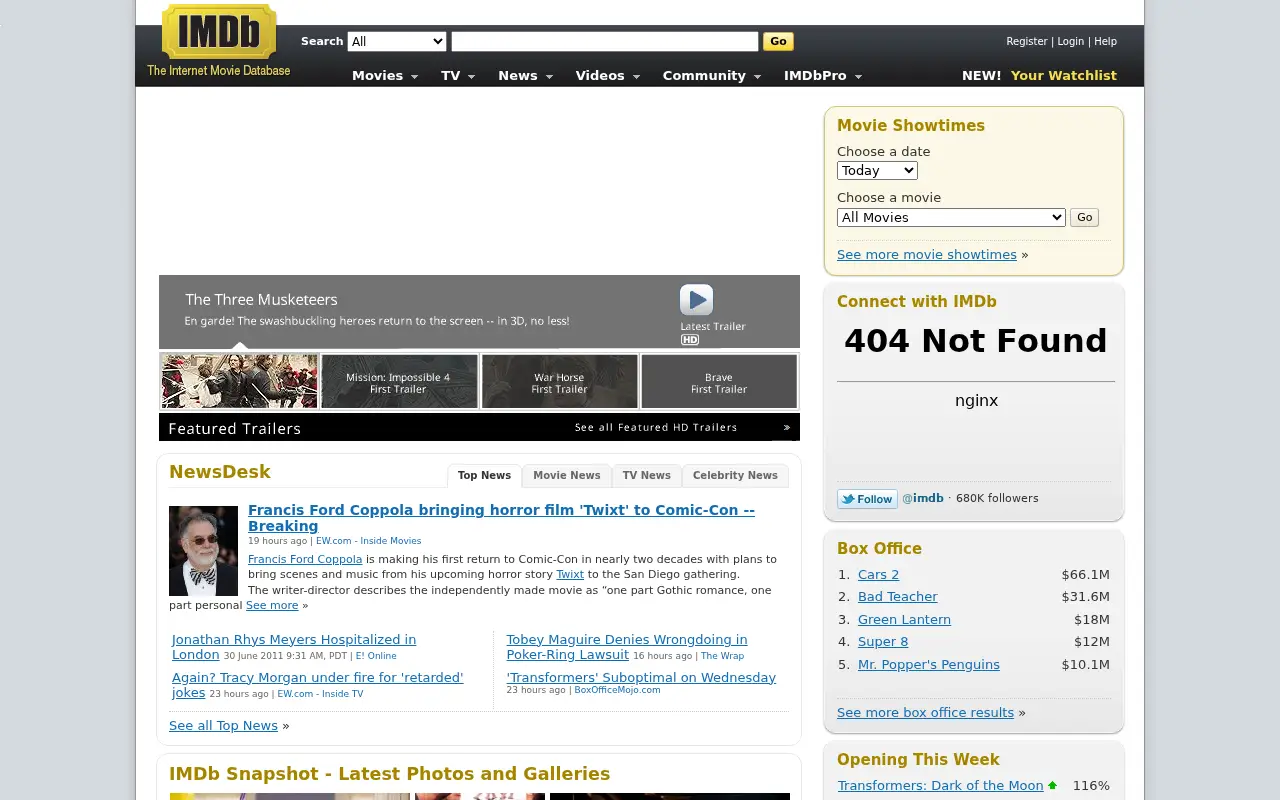
Task: Expand the News navigation menu
Action: click(525, 75)
